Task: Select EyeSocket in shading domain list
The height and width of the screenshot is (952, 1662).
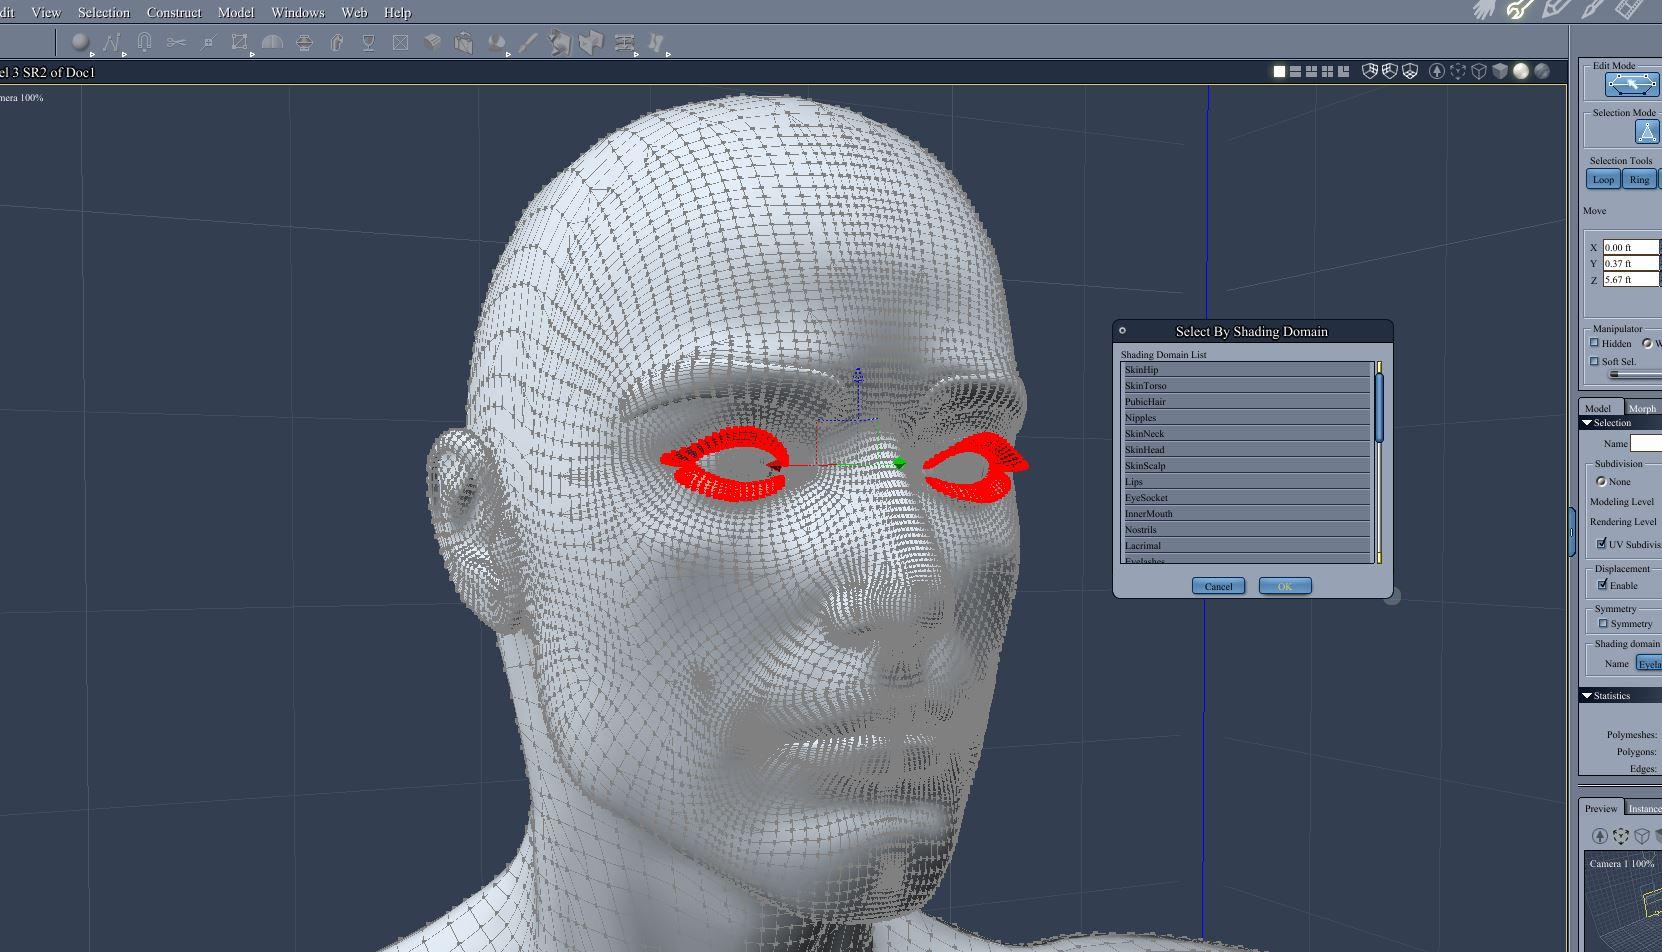Action: [x=1246, y=498]
